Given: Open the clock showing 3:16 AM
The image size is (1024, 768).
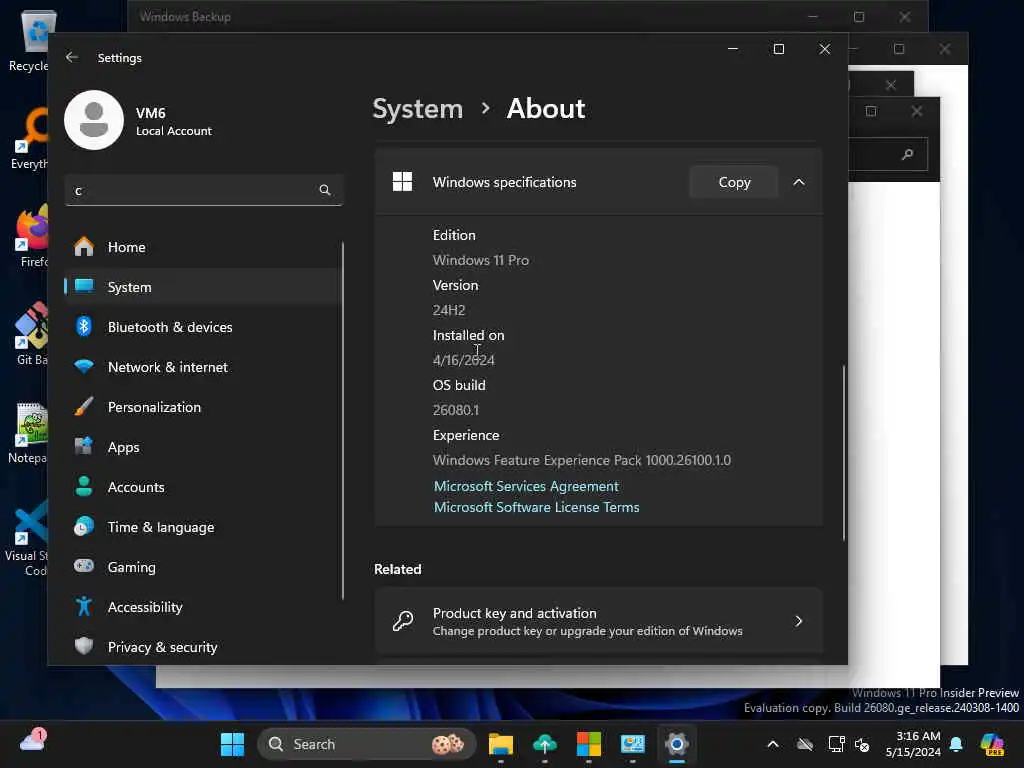Looking at the screenshot, I should tap(913, 744).
